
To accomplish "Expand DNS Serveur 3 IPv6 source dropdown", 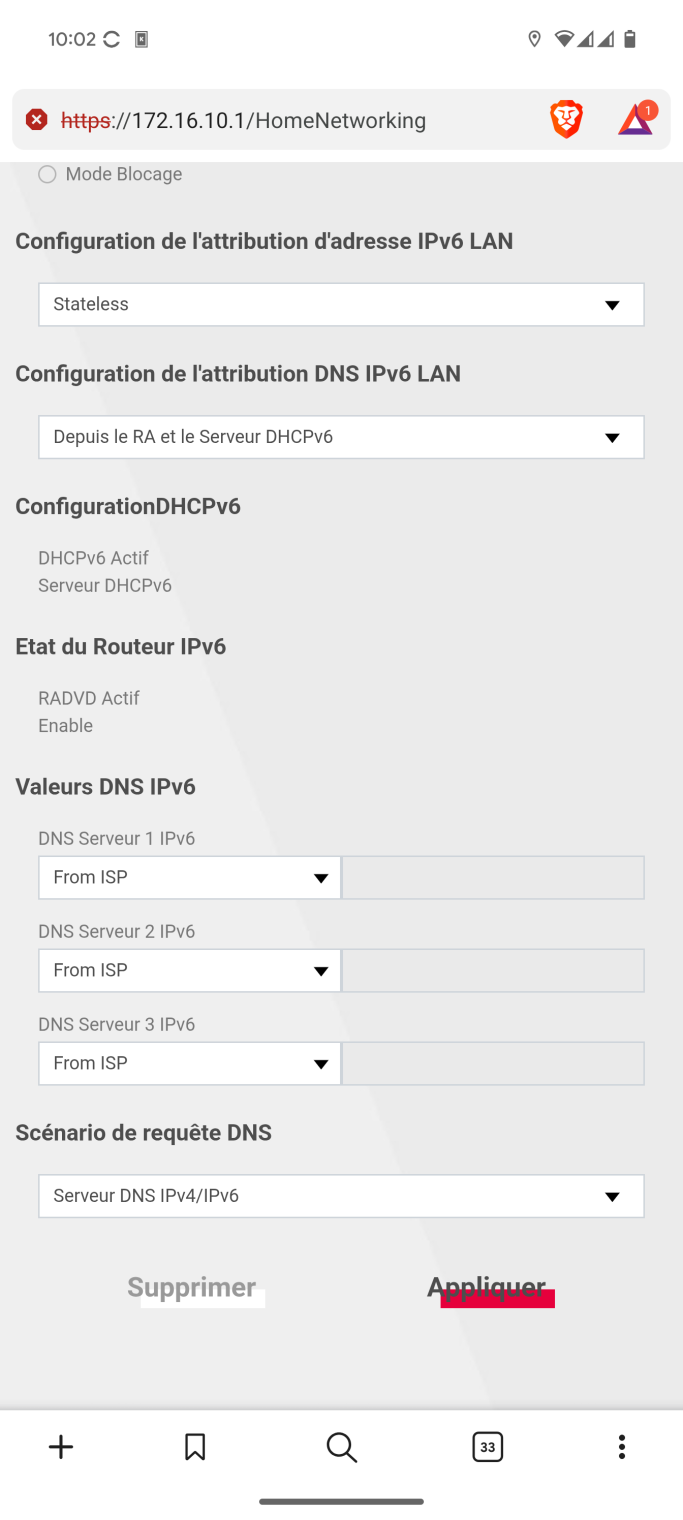I will click(190, 1063).
